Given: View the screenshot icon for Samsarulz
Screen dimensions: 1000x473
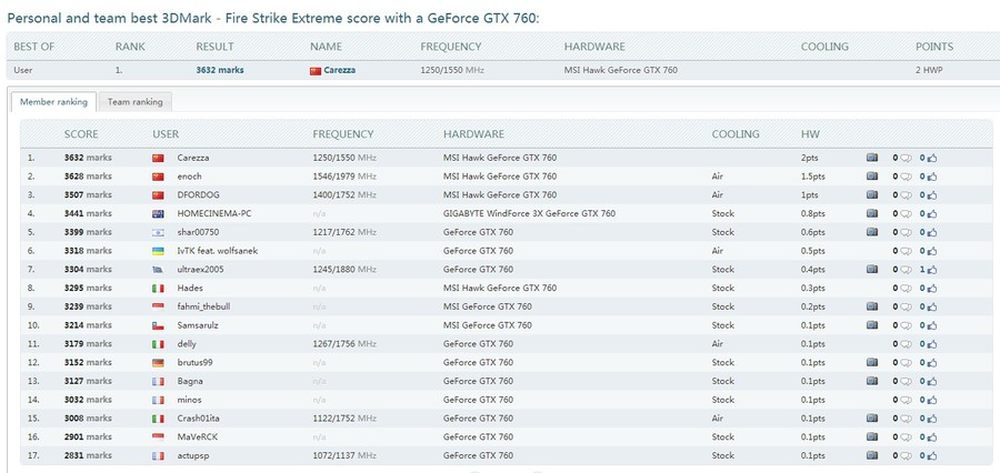Looking at the screenshot, I should [872, 325].
